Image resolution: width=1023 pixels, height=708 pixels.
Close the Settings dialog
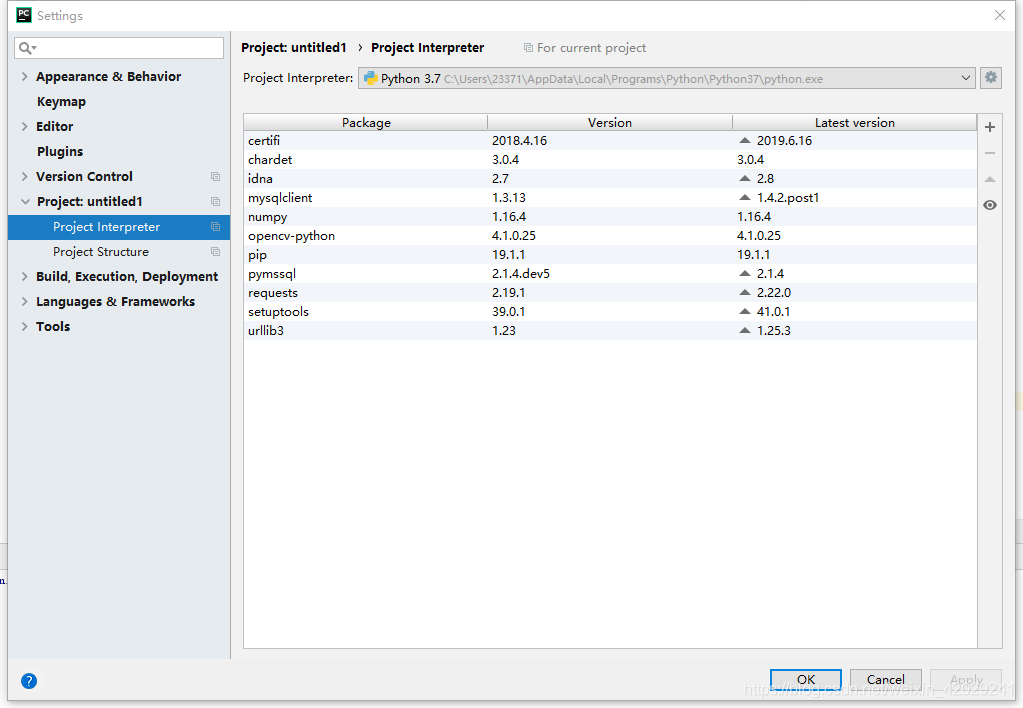1000,15
